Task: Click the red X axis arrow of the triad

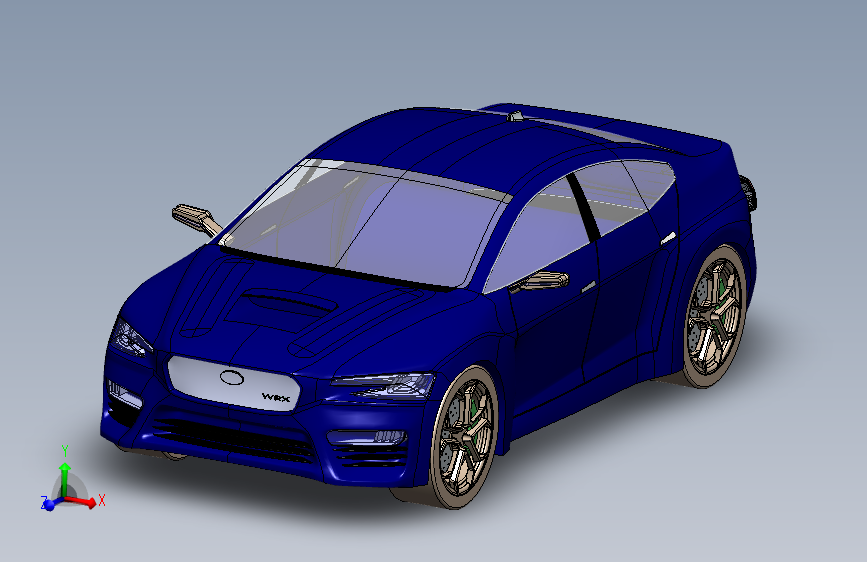Action: 82,501
